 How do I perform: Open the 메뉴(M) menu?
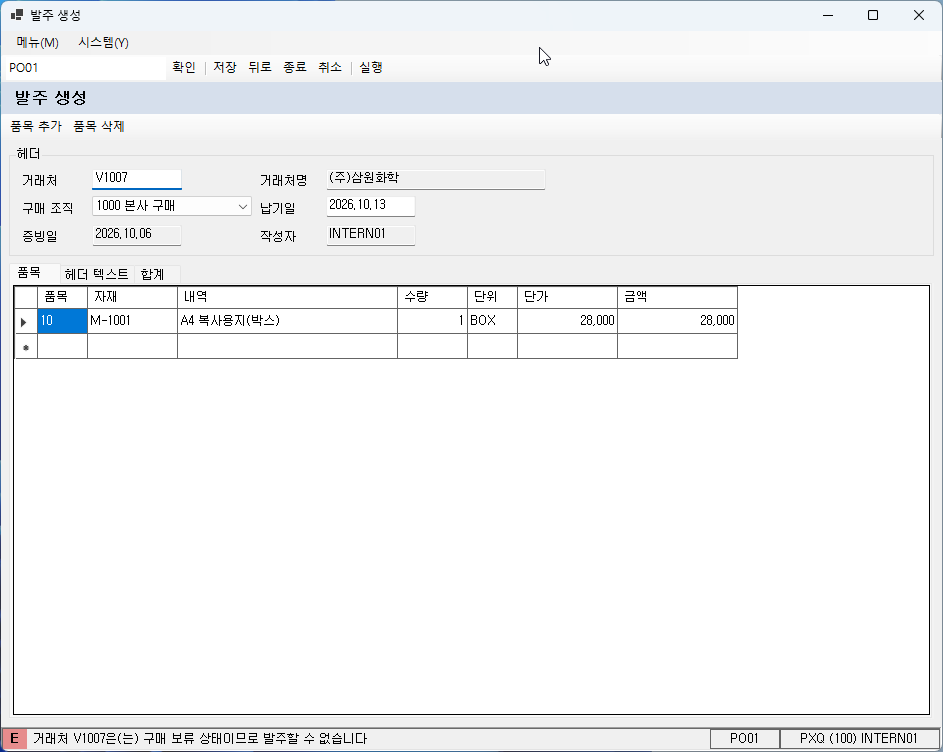click(x=37, y=43)
